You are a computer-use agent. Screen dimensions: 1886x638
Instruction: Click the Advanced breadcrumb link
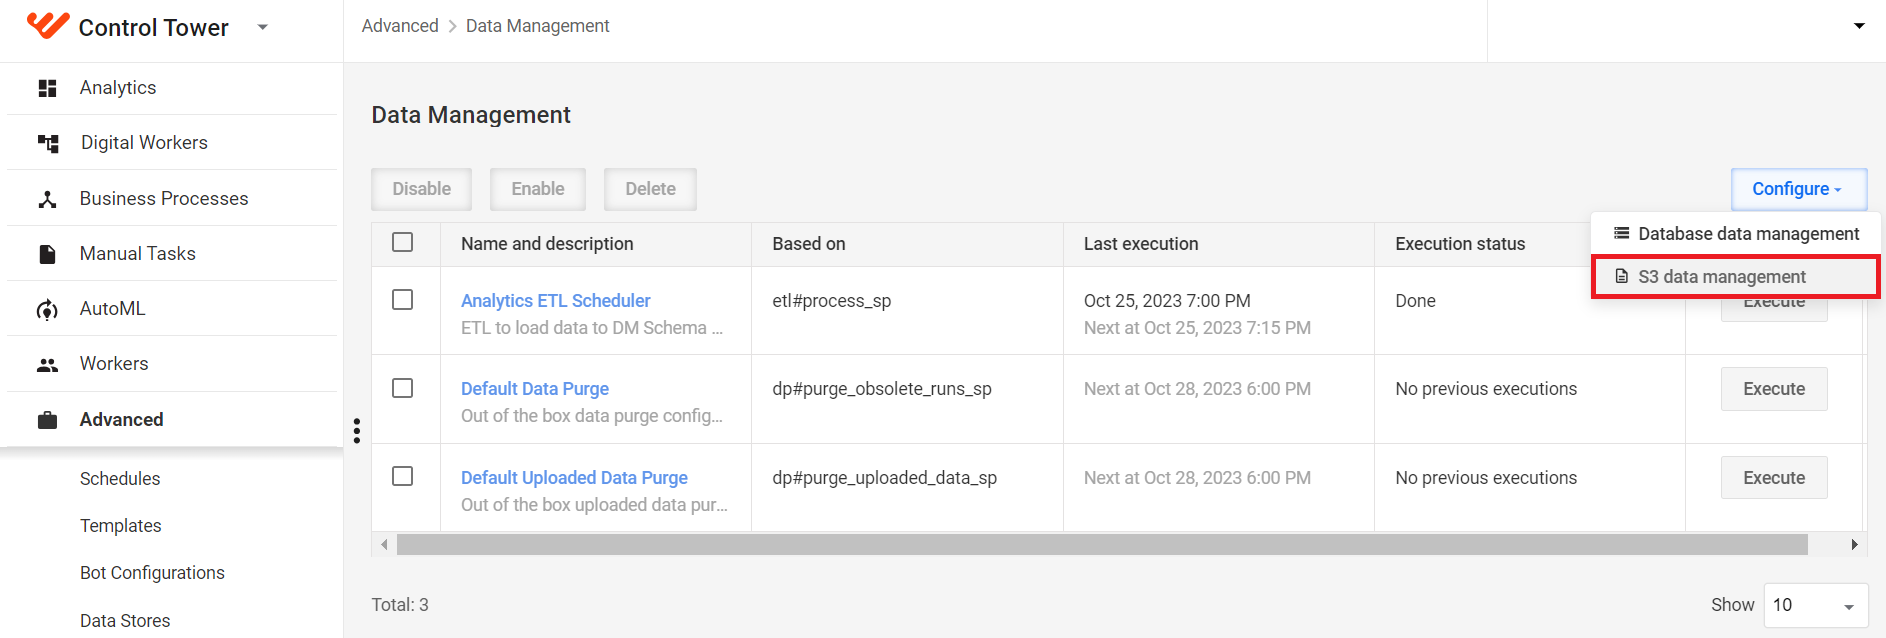[x=400, y=26]
